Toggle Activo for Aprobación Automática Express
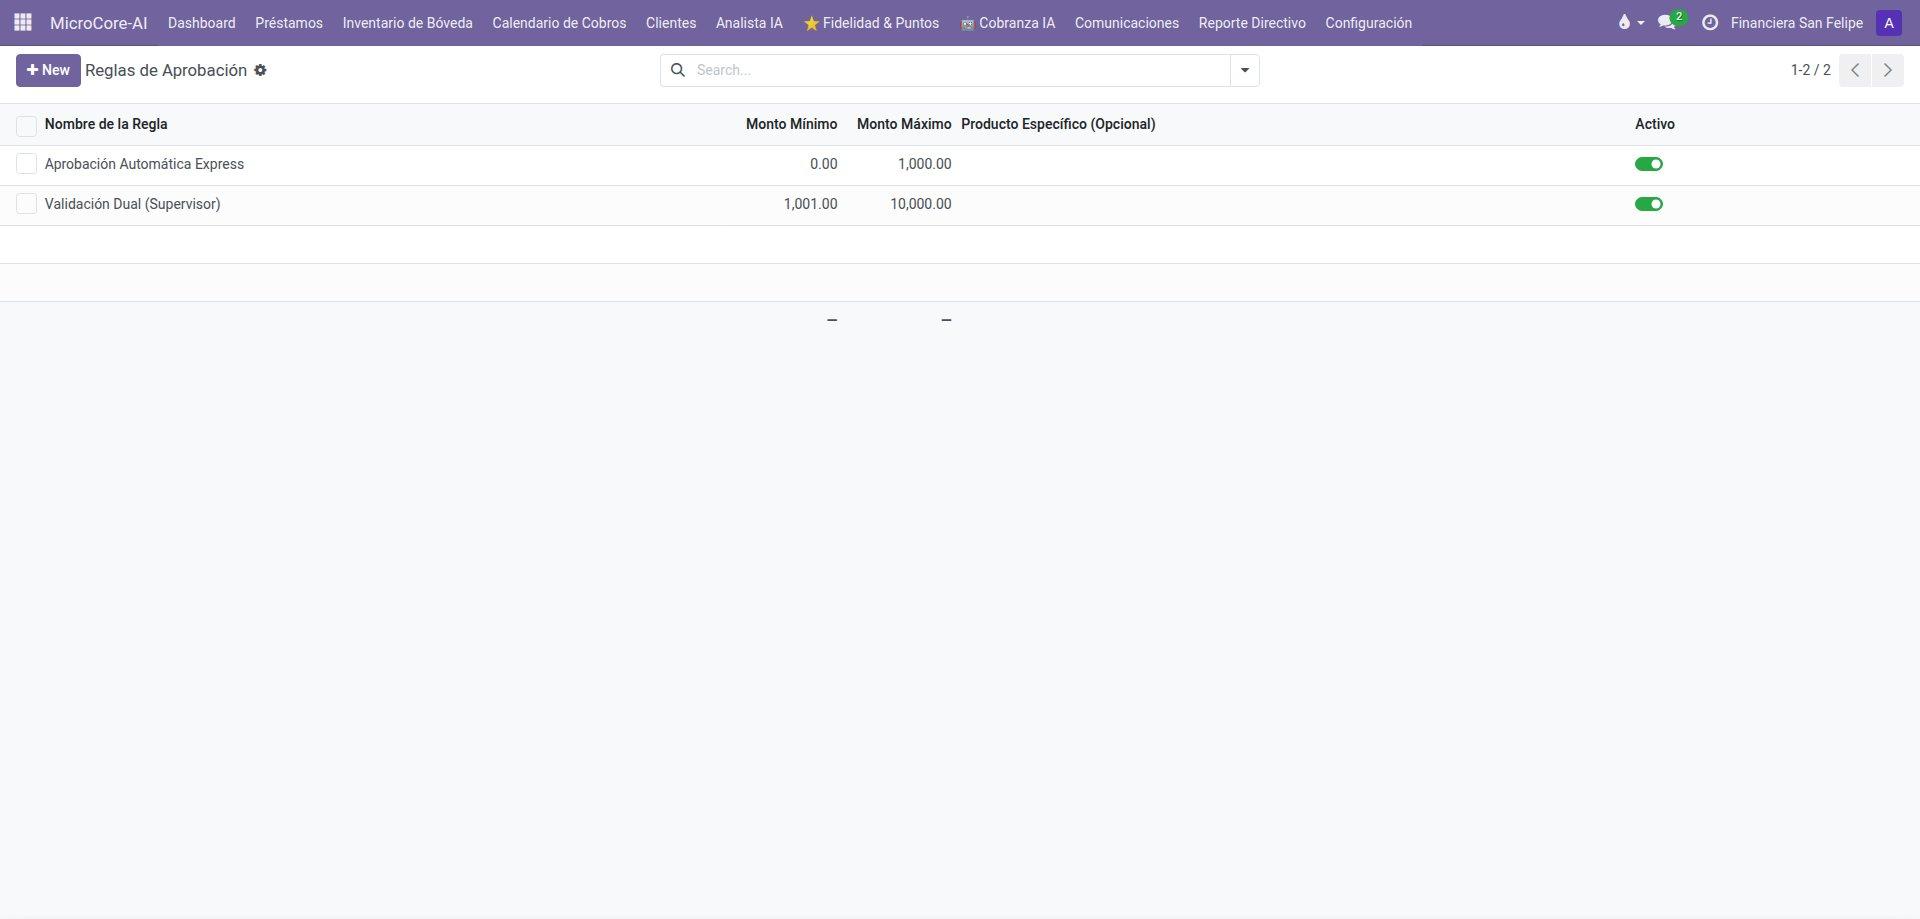This screenshot has height=919, width=1920. [x=1649, y=164]
